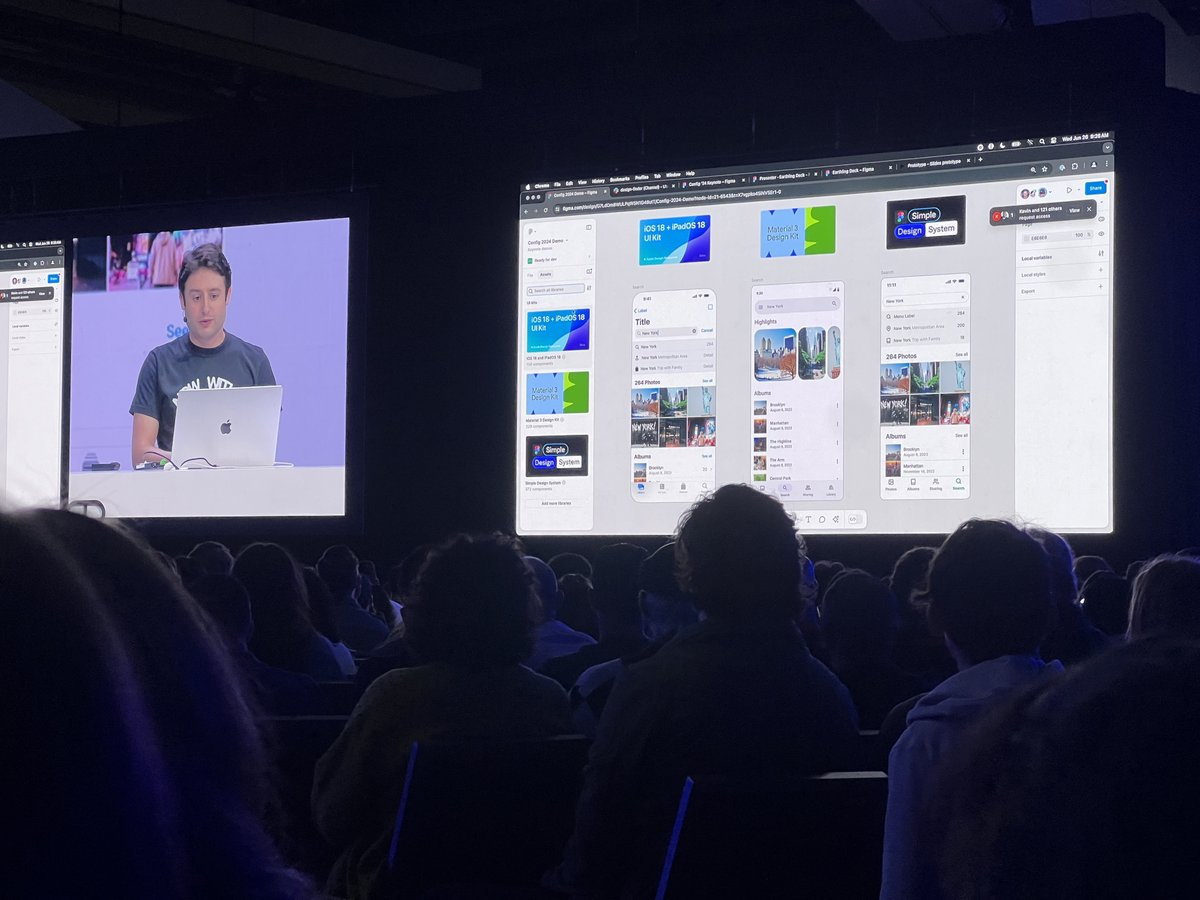This screenshot has width=1200, height=900.
Task: Open iOS 18 + iPadOS 18 library thumbnail in Assets
Action: click(558, 329)
